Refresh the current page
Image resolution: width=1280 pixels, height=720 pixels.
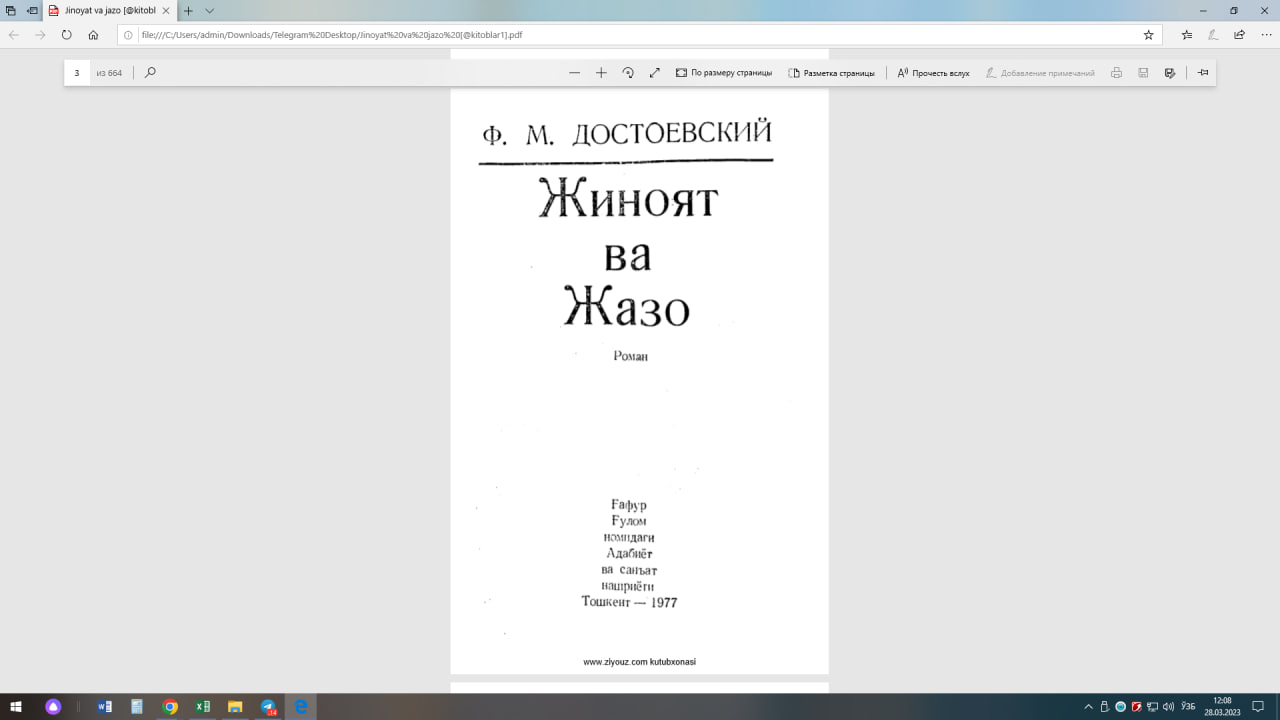coord(67,34)
